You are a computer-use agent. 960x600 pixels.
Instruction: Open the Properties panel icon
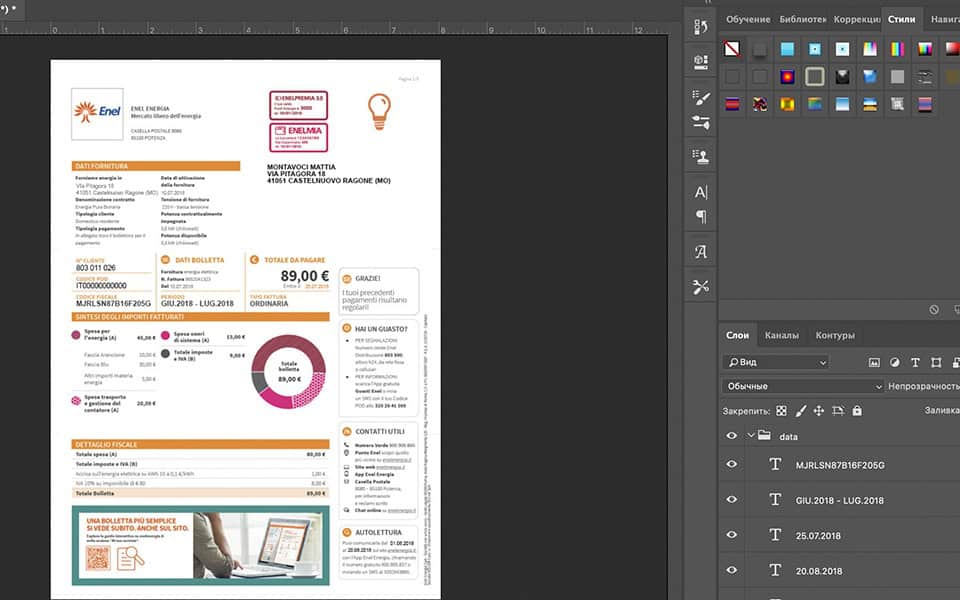pyautogui.click(x=701, y=61)
